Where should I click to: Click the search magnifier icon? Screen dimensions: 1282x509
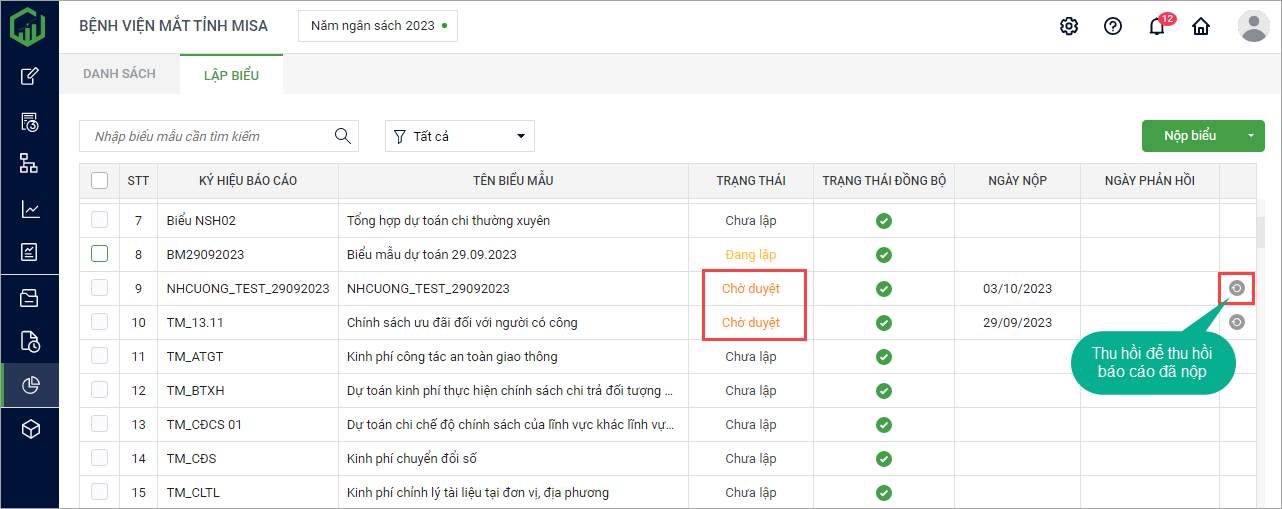pos(342,136)
